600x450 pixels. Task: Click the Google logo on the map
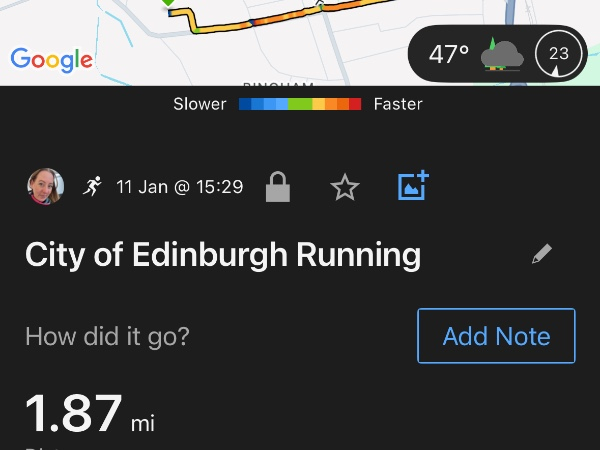pyautogui.click(x=51, y=59)
